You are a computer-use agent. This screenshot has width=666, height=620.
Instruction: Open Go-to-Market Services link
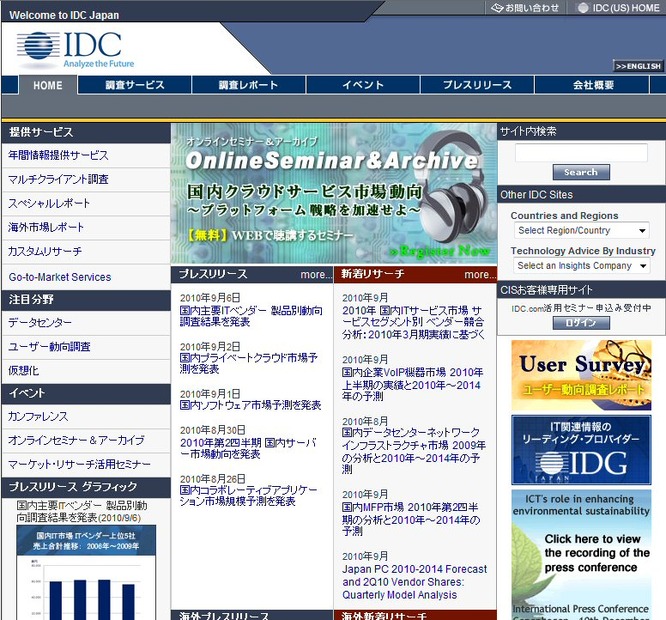click(x=60, y=277)
